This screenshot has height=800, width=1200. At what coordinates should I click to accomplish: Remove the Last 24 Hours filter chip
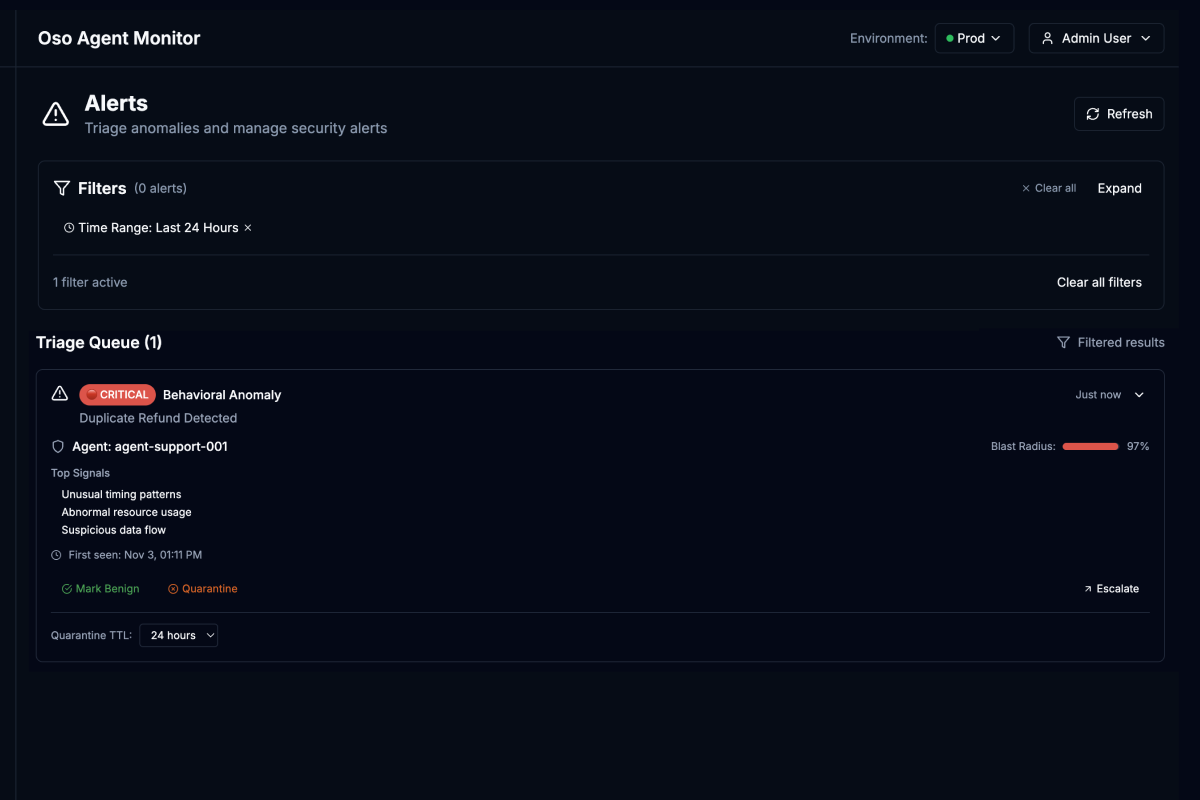[x=247, y=227]
